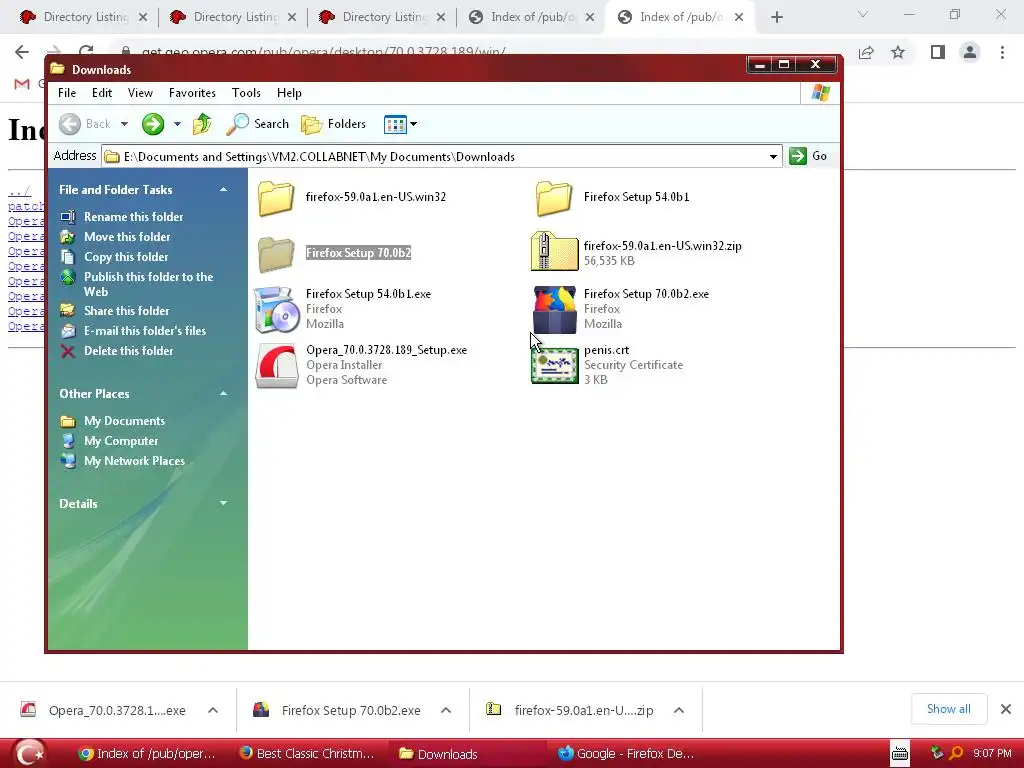Viewport: 1024px width, 768px height.
Task: Switch to Chrome Index of /pub taskbar item
Action: click(x=147, y=754)
